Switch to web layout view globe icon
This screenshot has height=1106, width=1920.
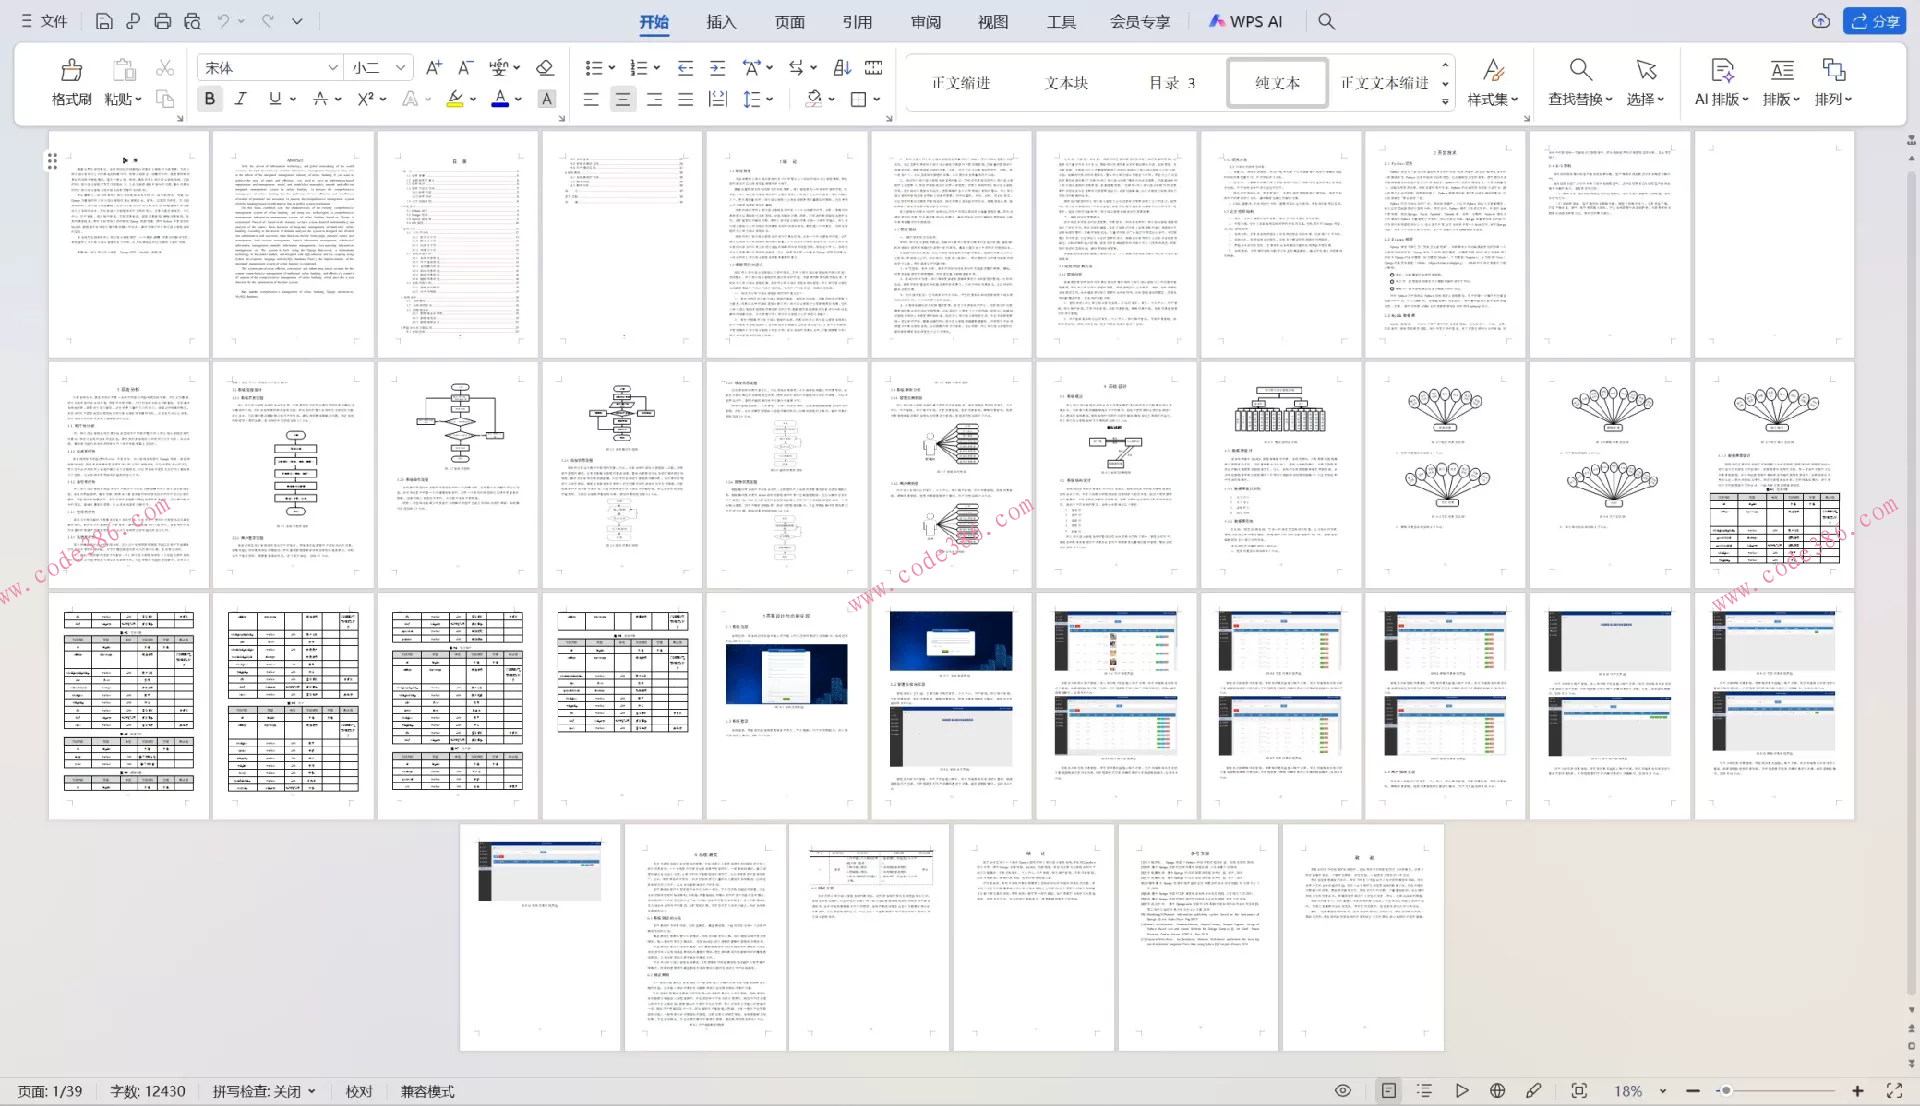[x=1497, y=1091]
